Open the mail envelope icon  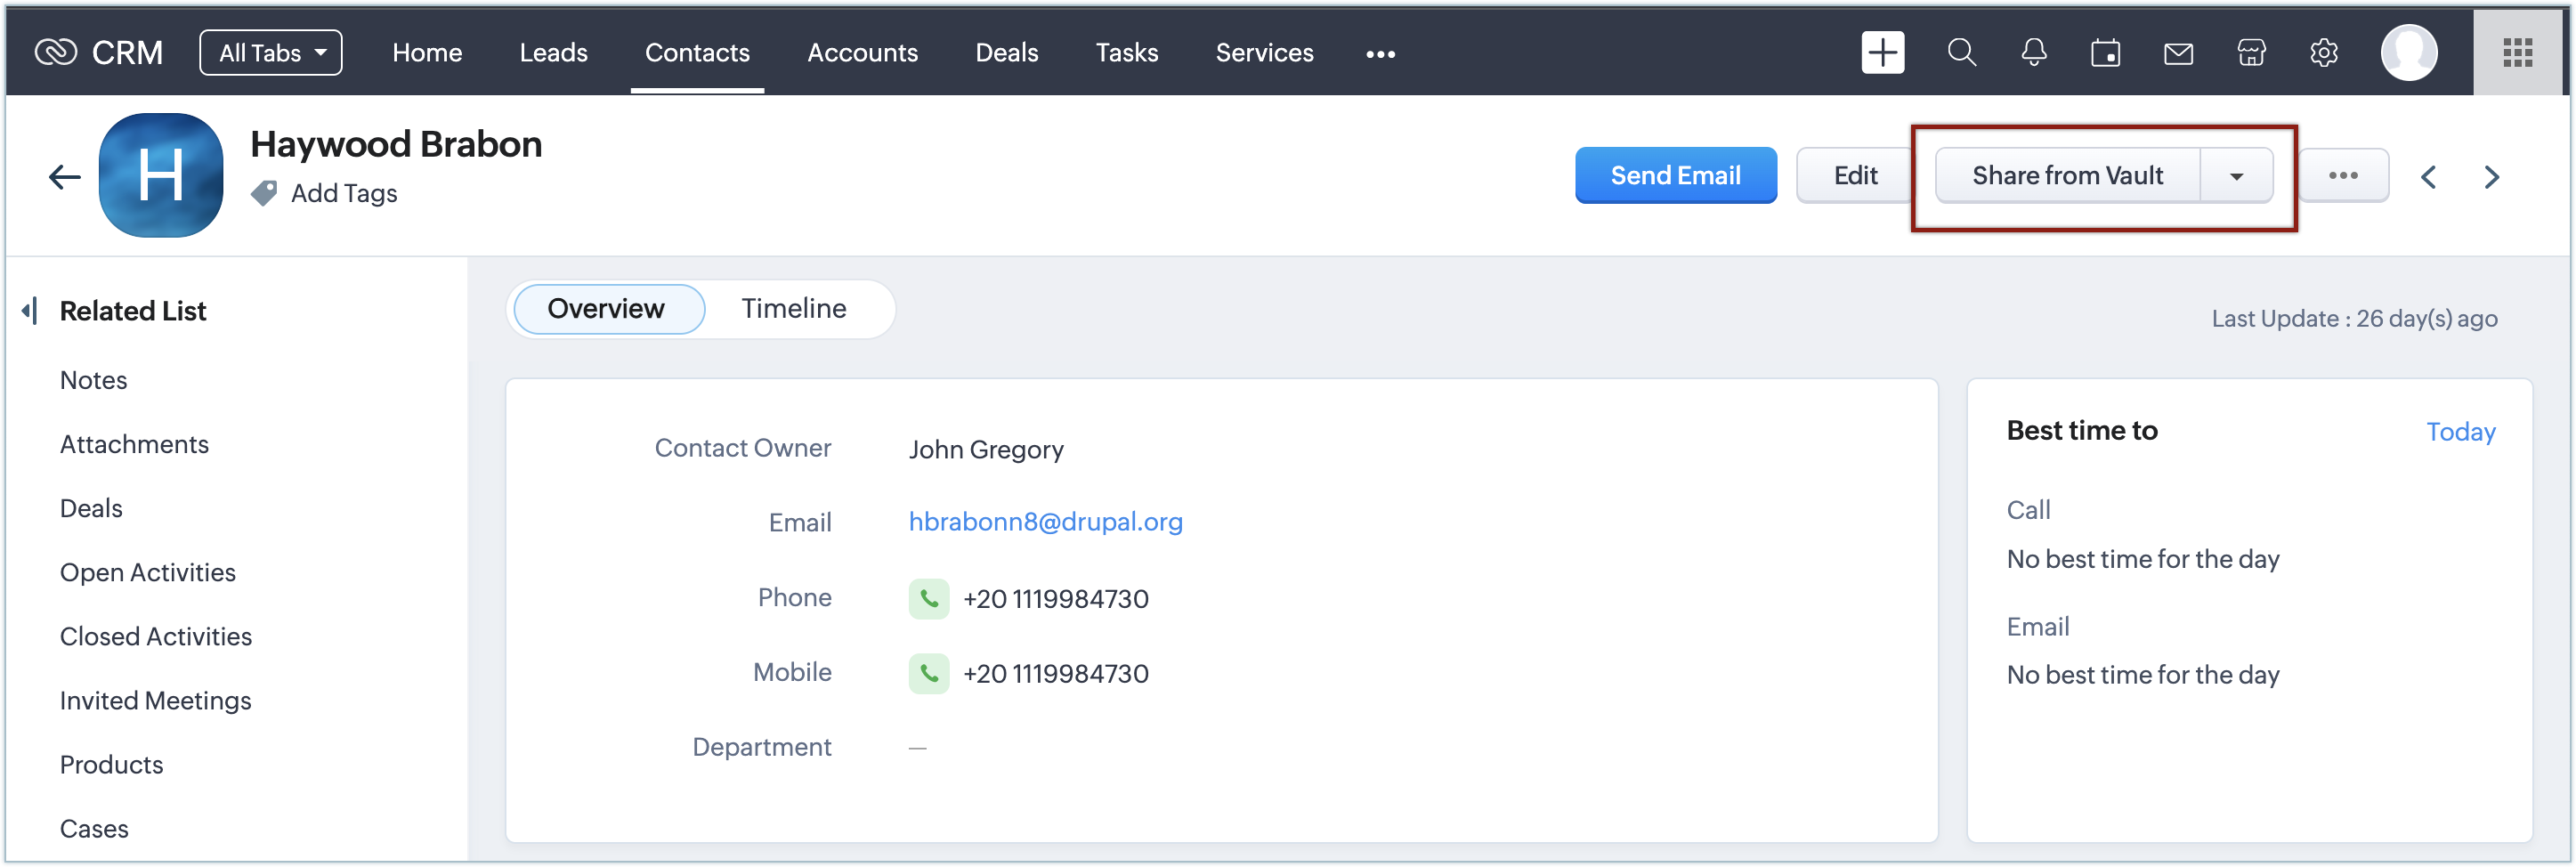click(2178, 53)
